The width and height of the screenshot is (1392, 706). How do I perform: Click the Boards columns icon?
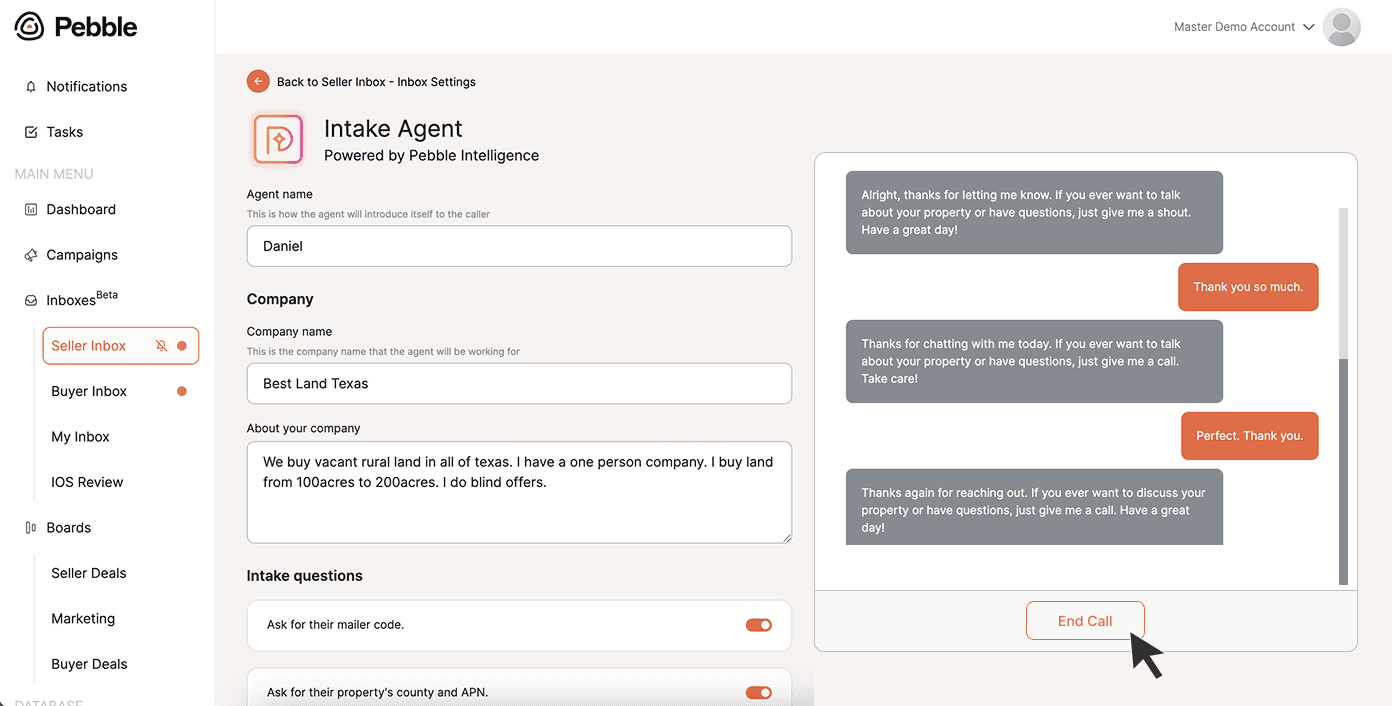pos(31,528)
